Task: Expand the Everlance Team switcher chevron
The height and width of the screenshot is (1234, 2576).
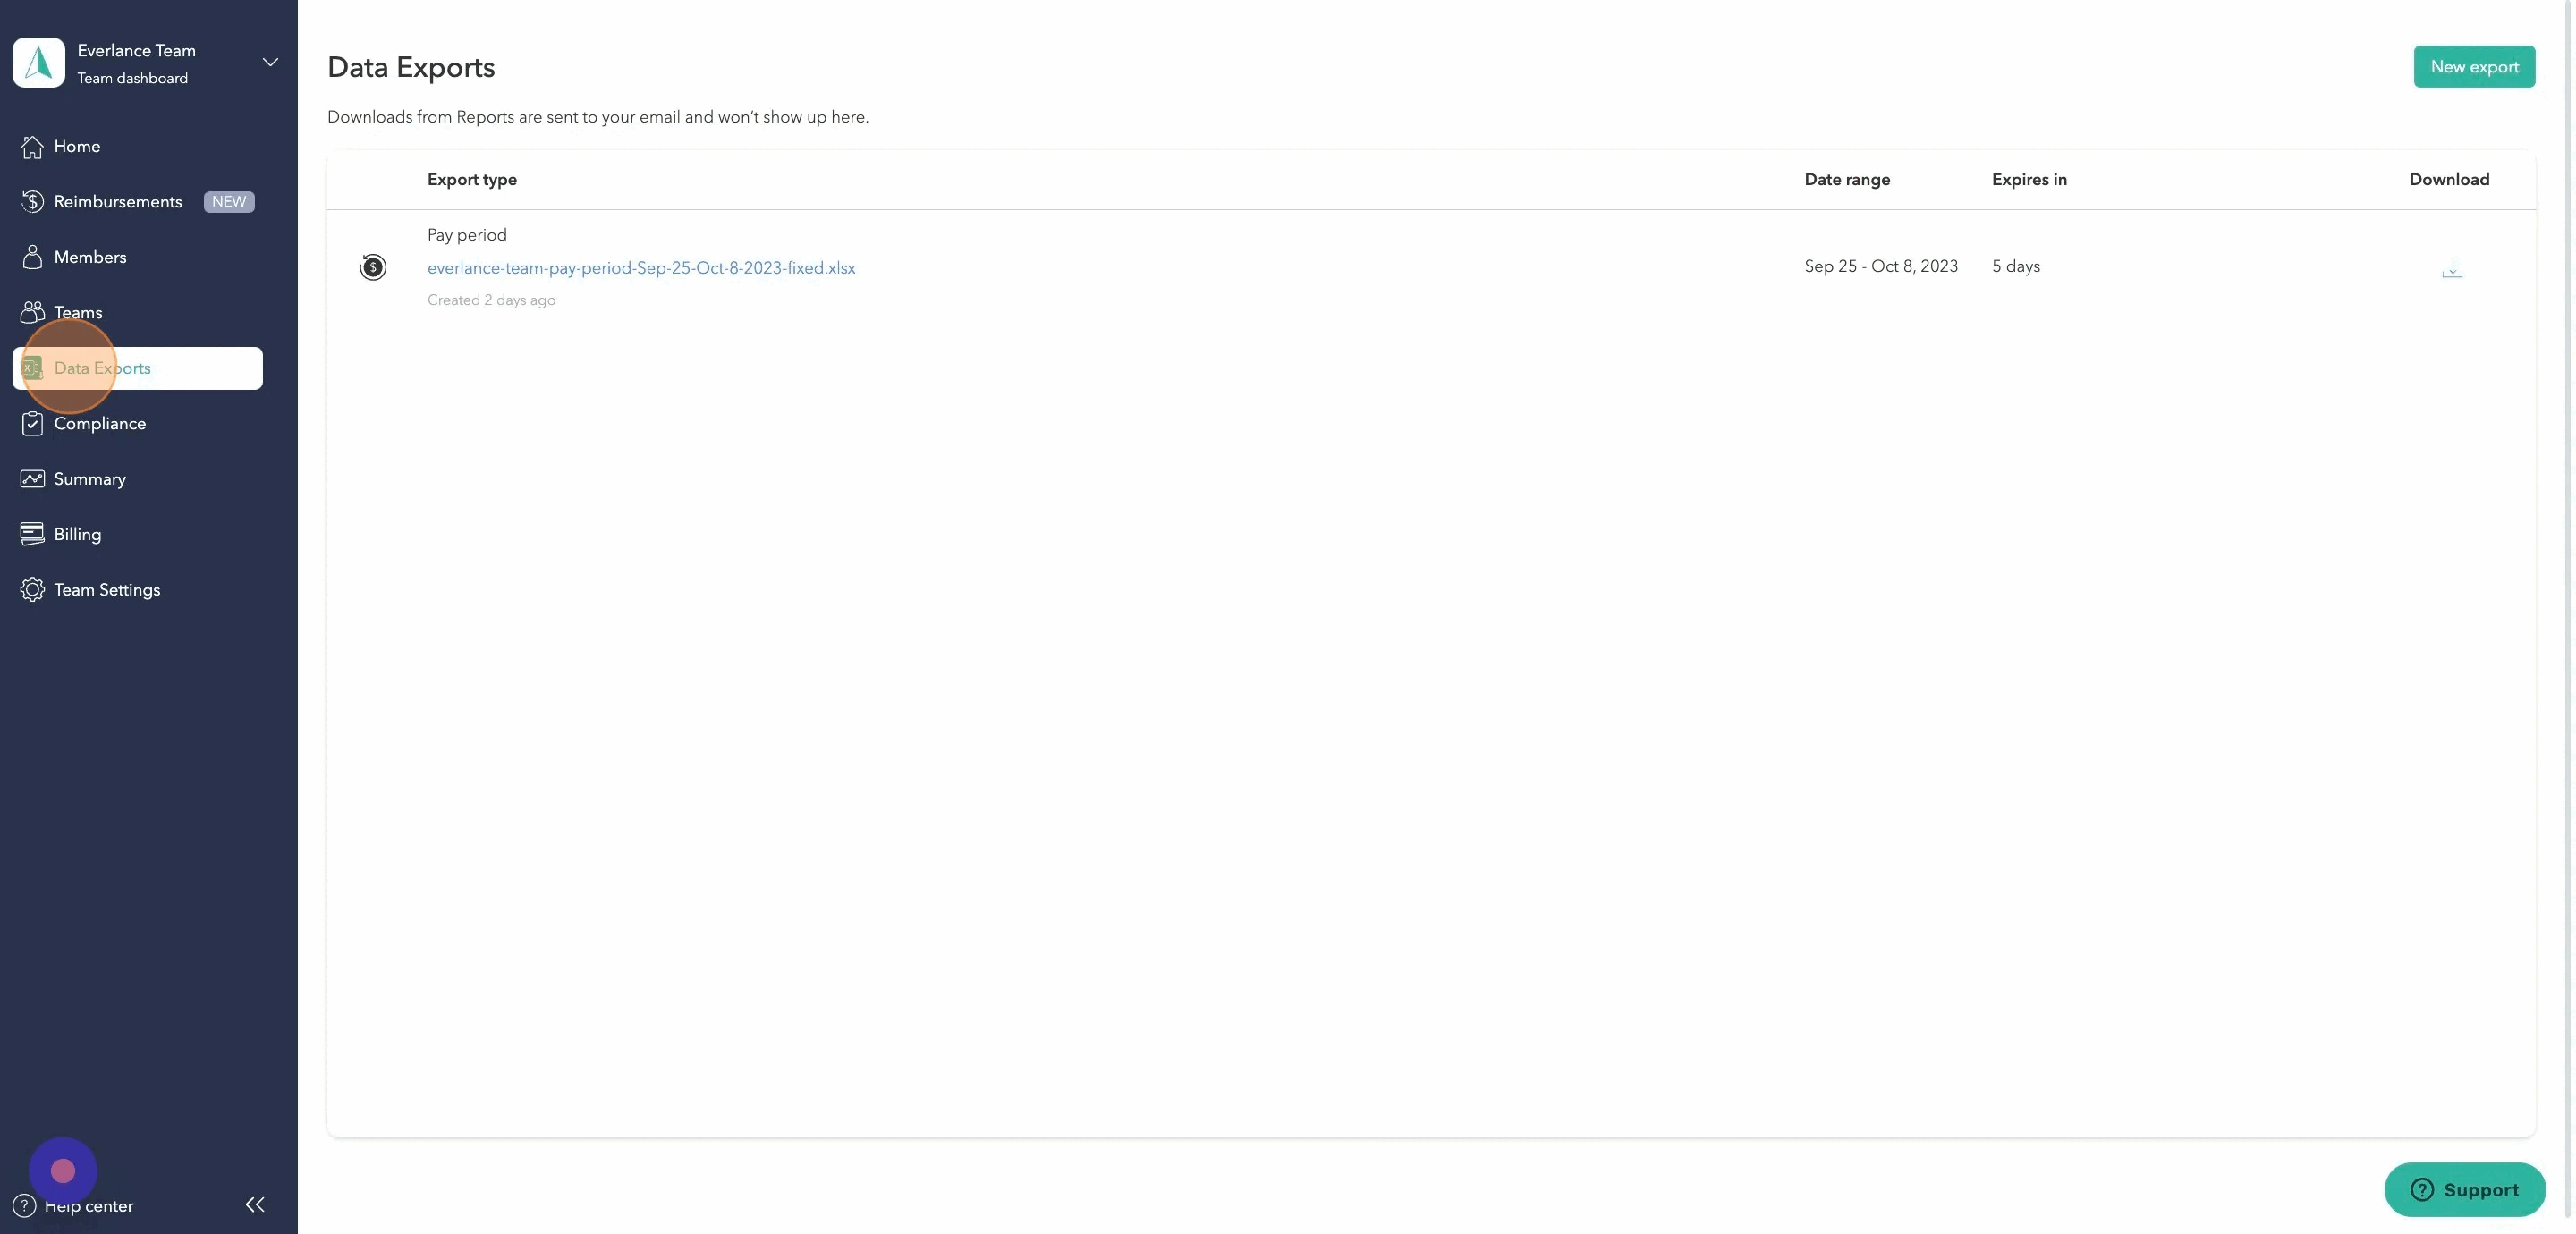Action: 270,63
